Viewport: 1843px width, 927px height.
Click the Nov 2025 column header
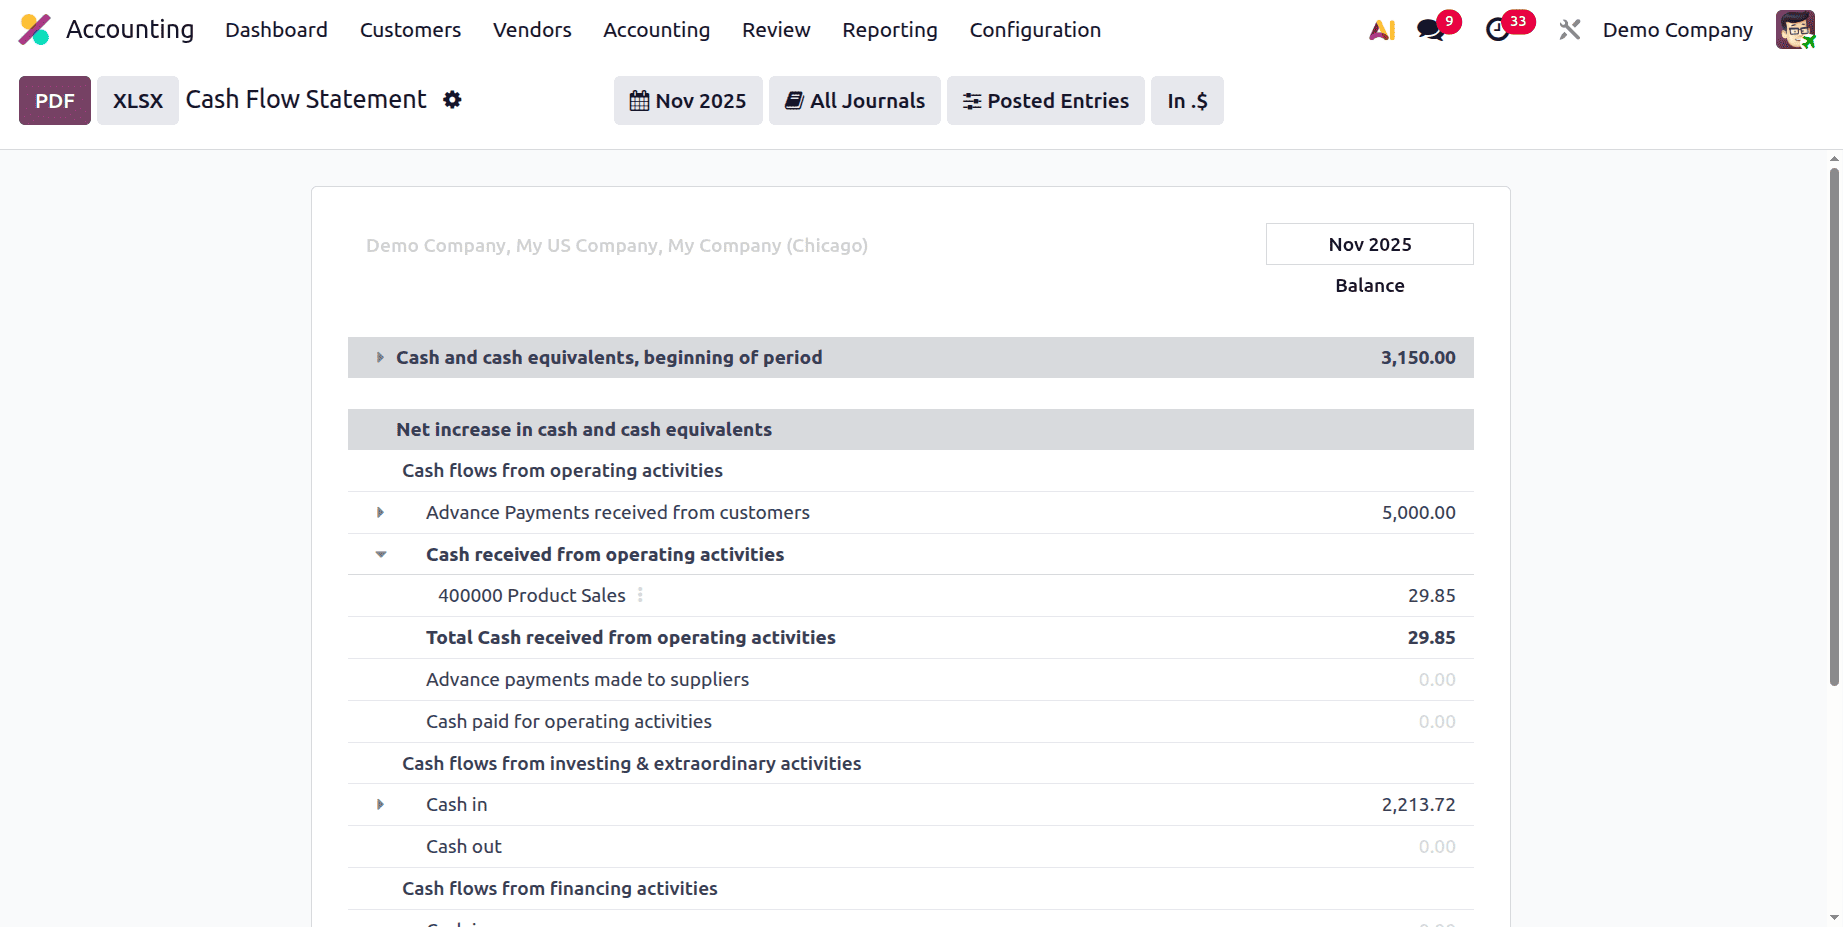pyautogui.click(x=1370, y=244)
